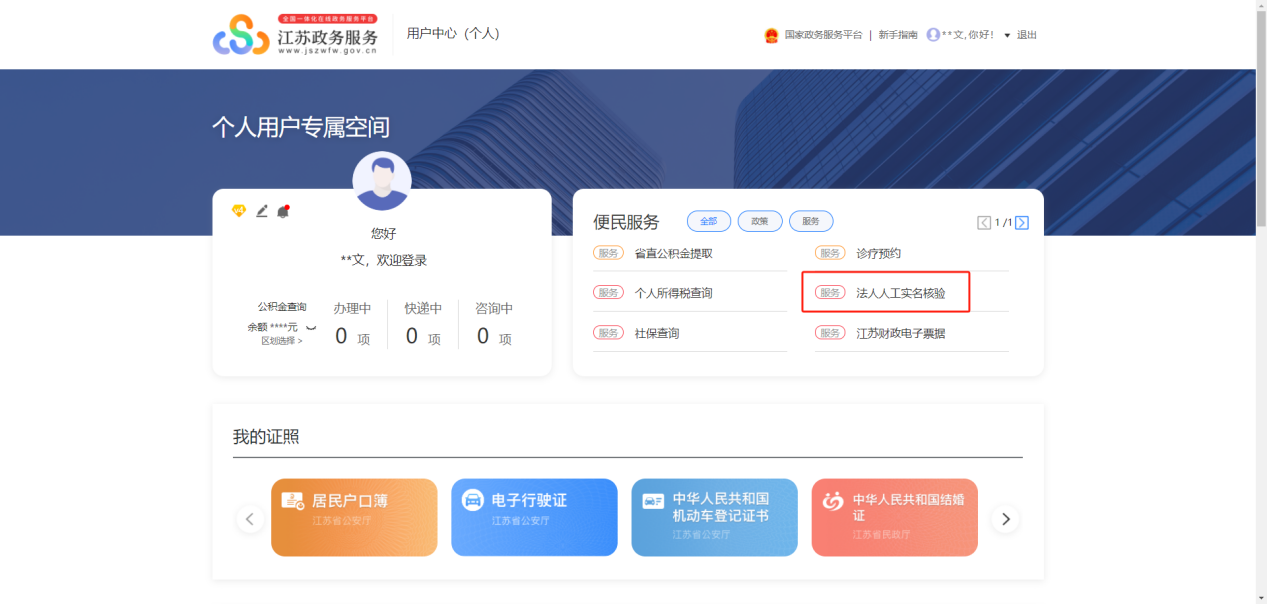Image resolution: width=1267 pixels, height=604 pixels.
Task: Go to previous page of 便民服务
Action: click(x=984, y=223)
